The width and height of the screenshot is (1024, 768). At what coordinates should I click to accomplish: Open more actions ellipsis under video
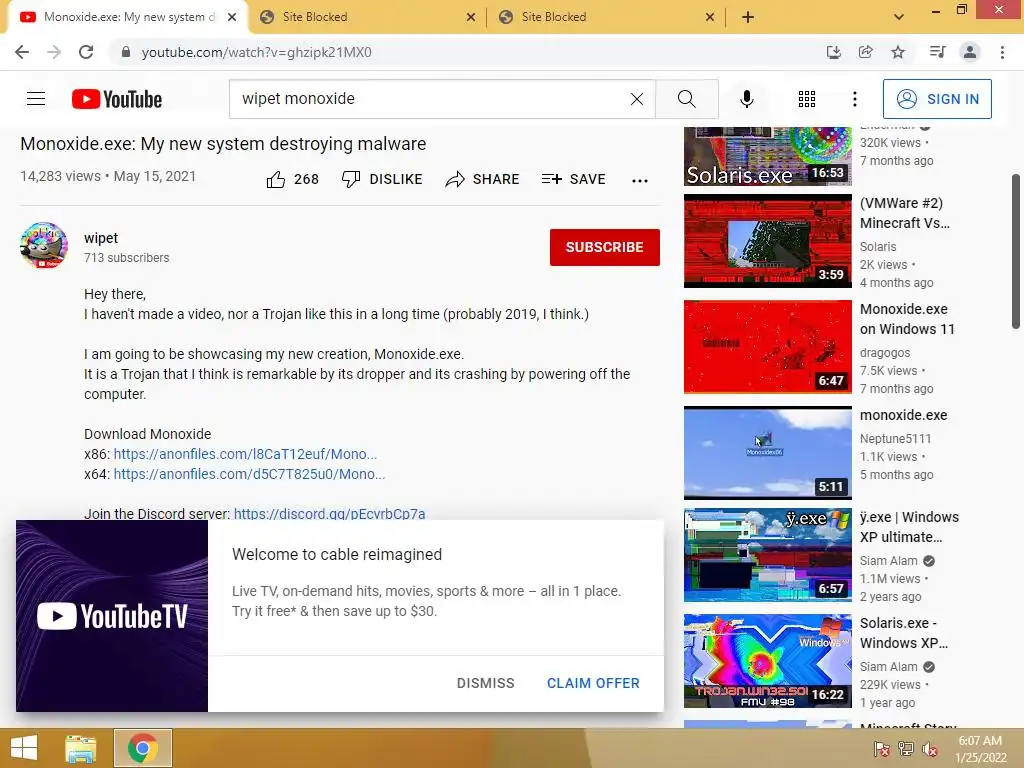pos(640,180)
